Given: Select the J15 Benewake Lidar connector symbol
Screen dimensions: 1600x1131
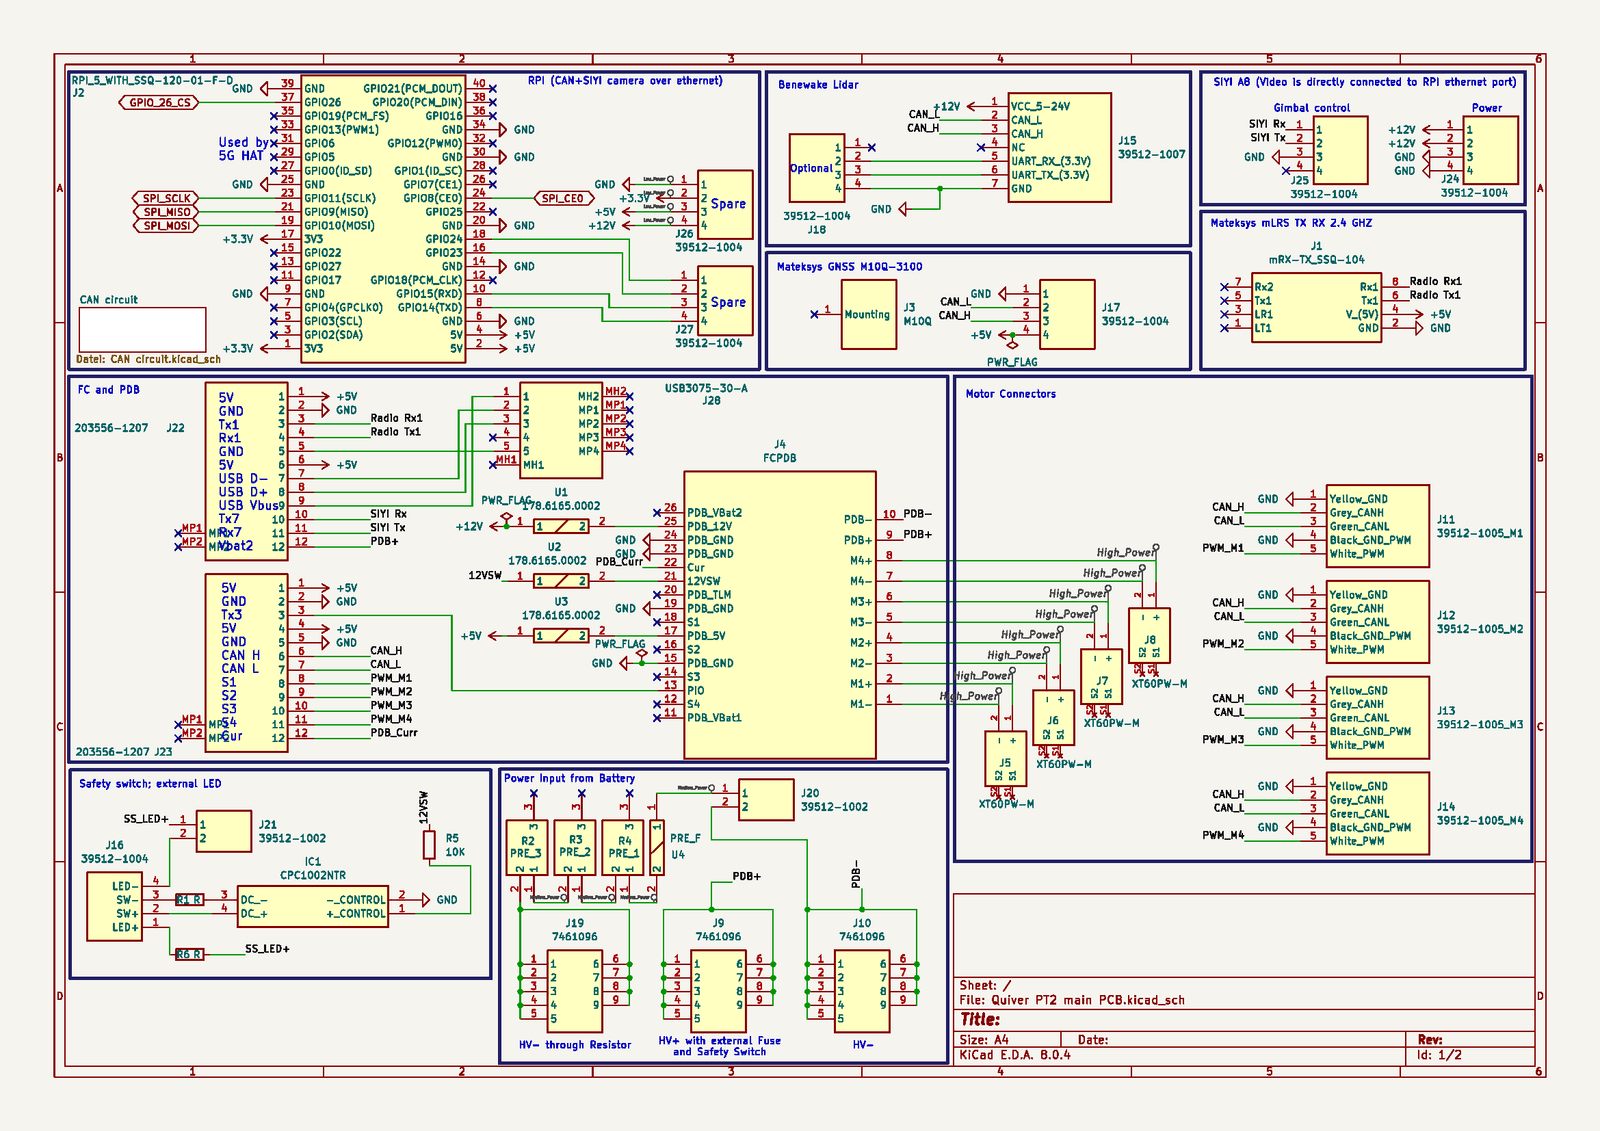Looking at the screenshot, I should [x=1060, y=147].
